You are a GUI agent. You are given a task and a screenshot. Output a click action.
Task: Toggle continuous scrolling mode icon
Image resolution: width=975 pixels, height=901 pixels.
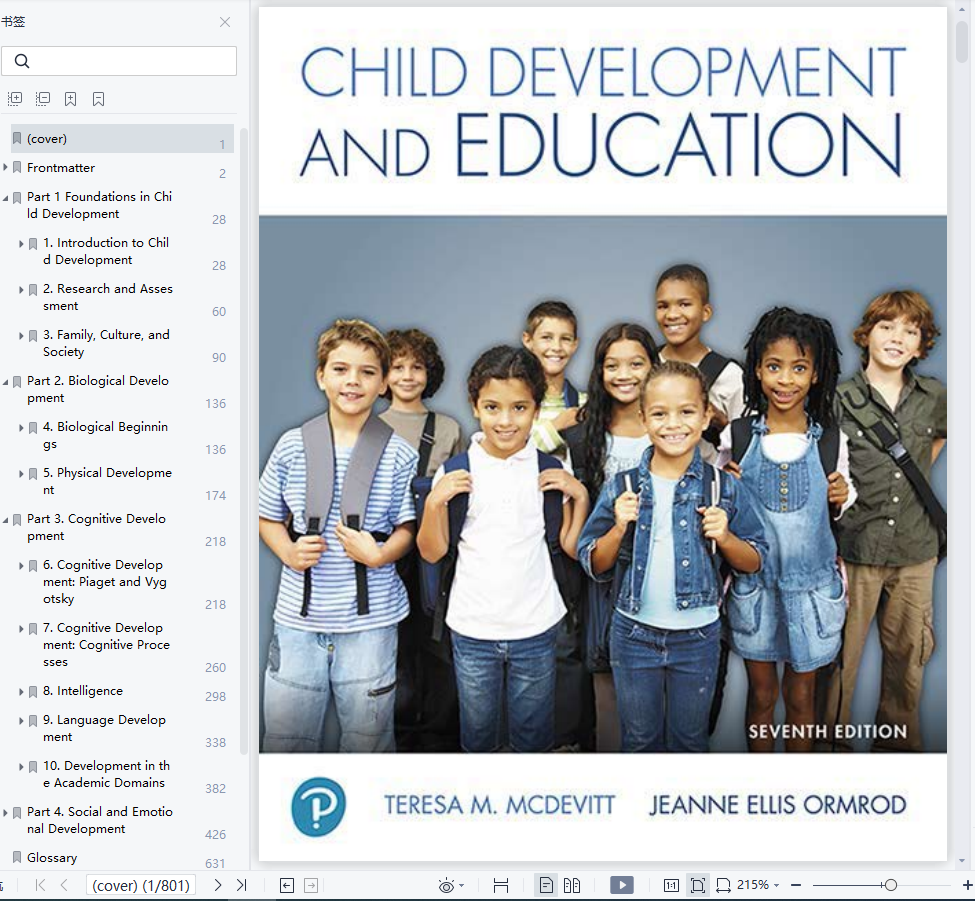[x=501, y=885]
